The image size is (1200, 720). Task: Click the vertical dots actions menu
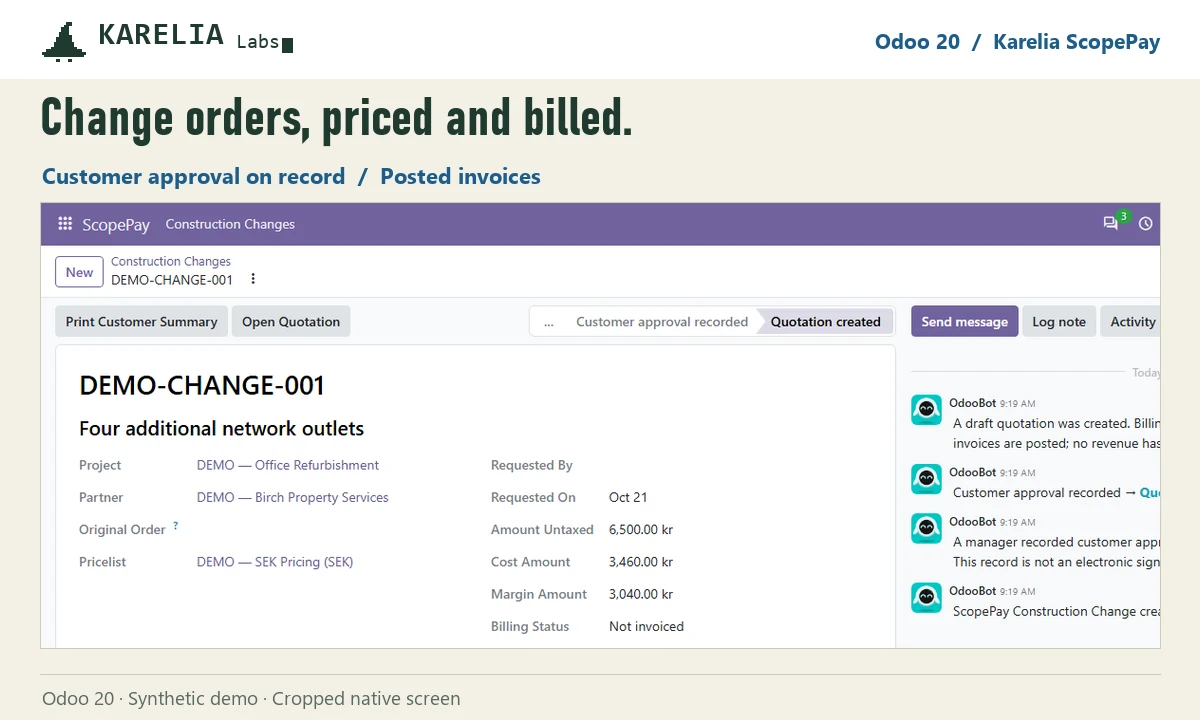point(253,279)
